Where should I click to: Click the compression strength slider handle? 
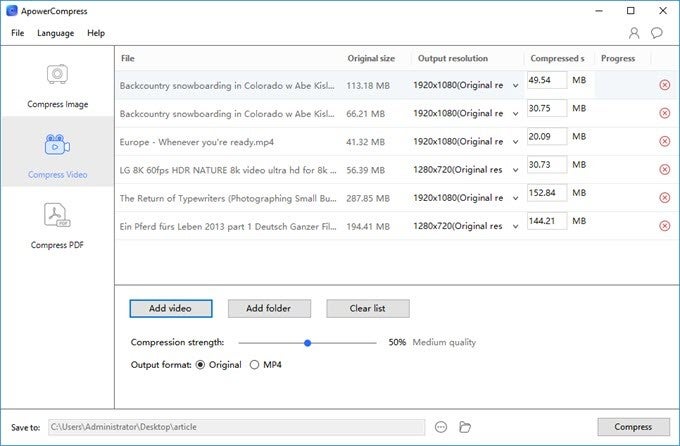coord(308,342)
